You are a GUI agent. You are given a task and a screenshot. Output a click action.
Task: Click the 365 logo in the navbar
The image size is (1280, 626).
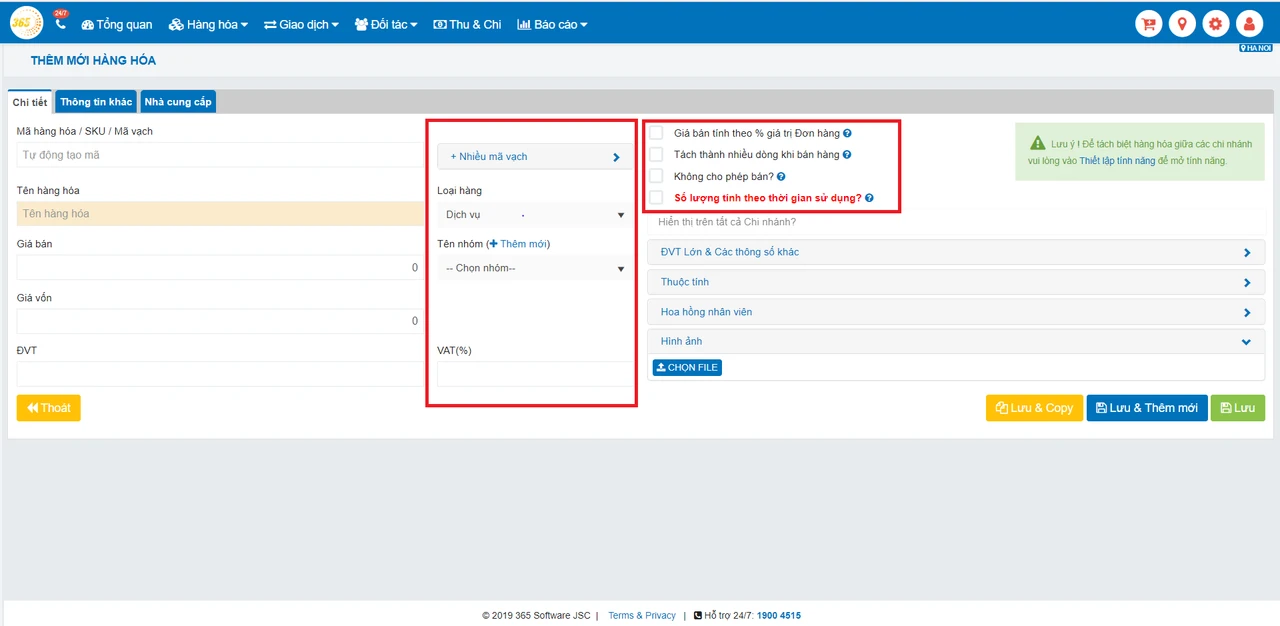coord(26,22)
